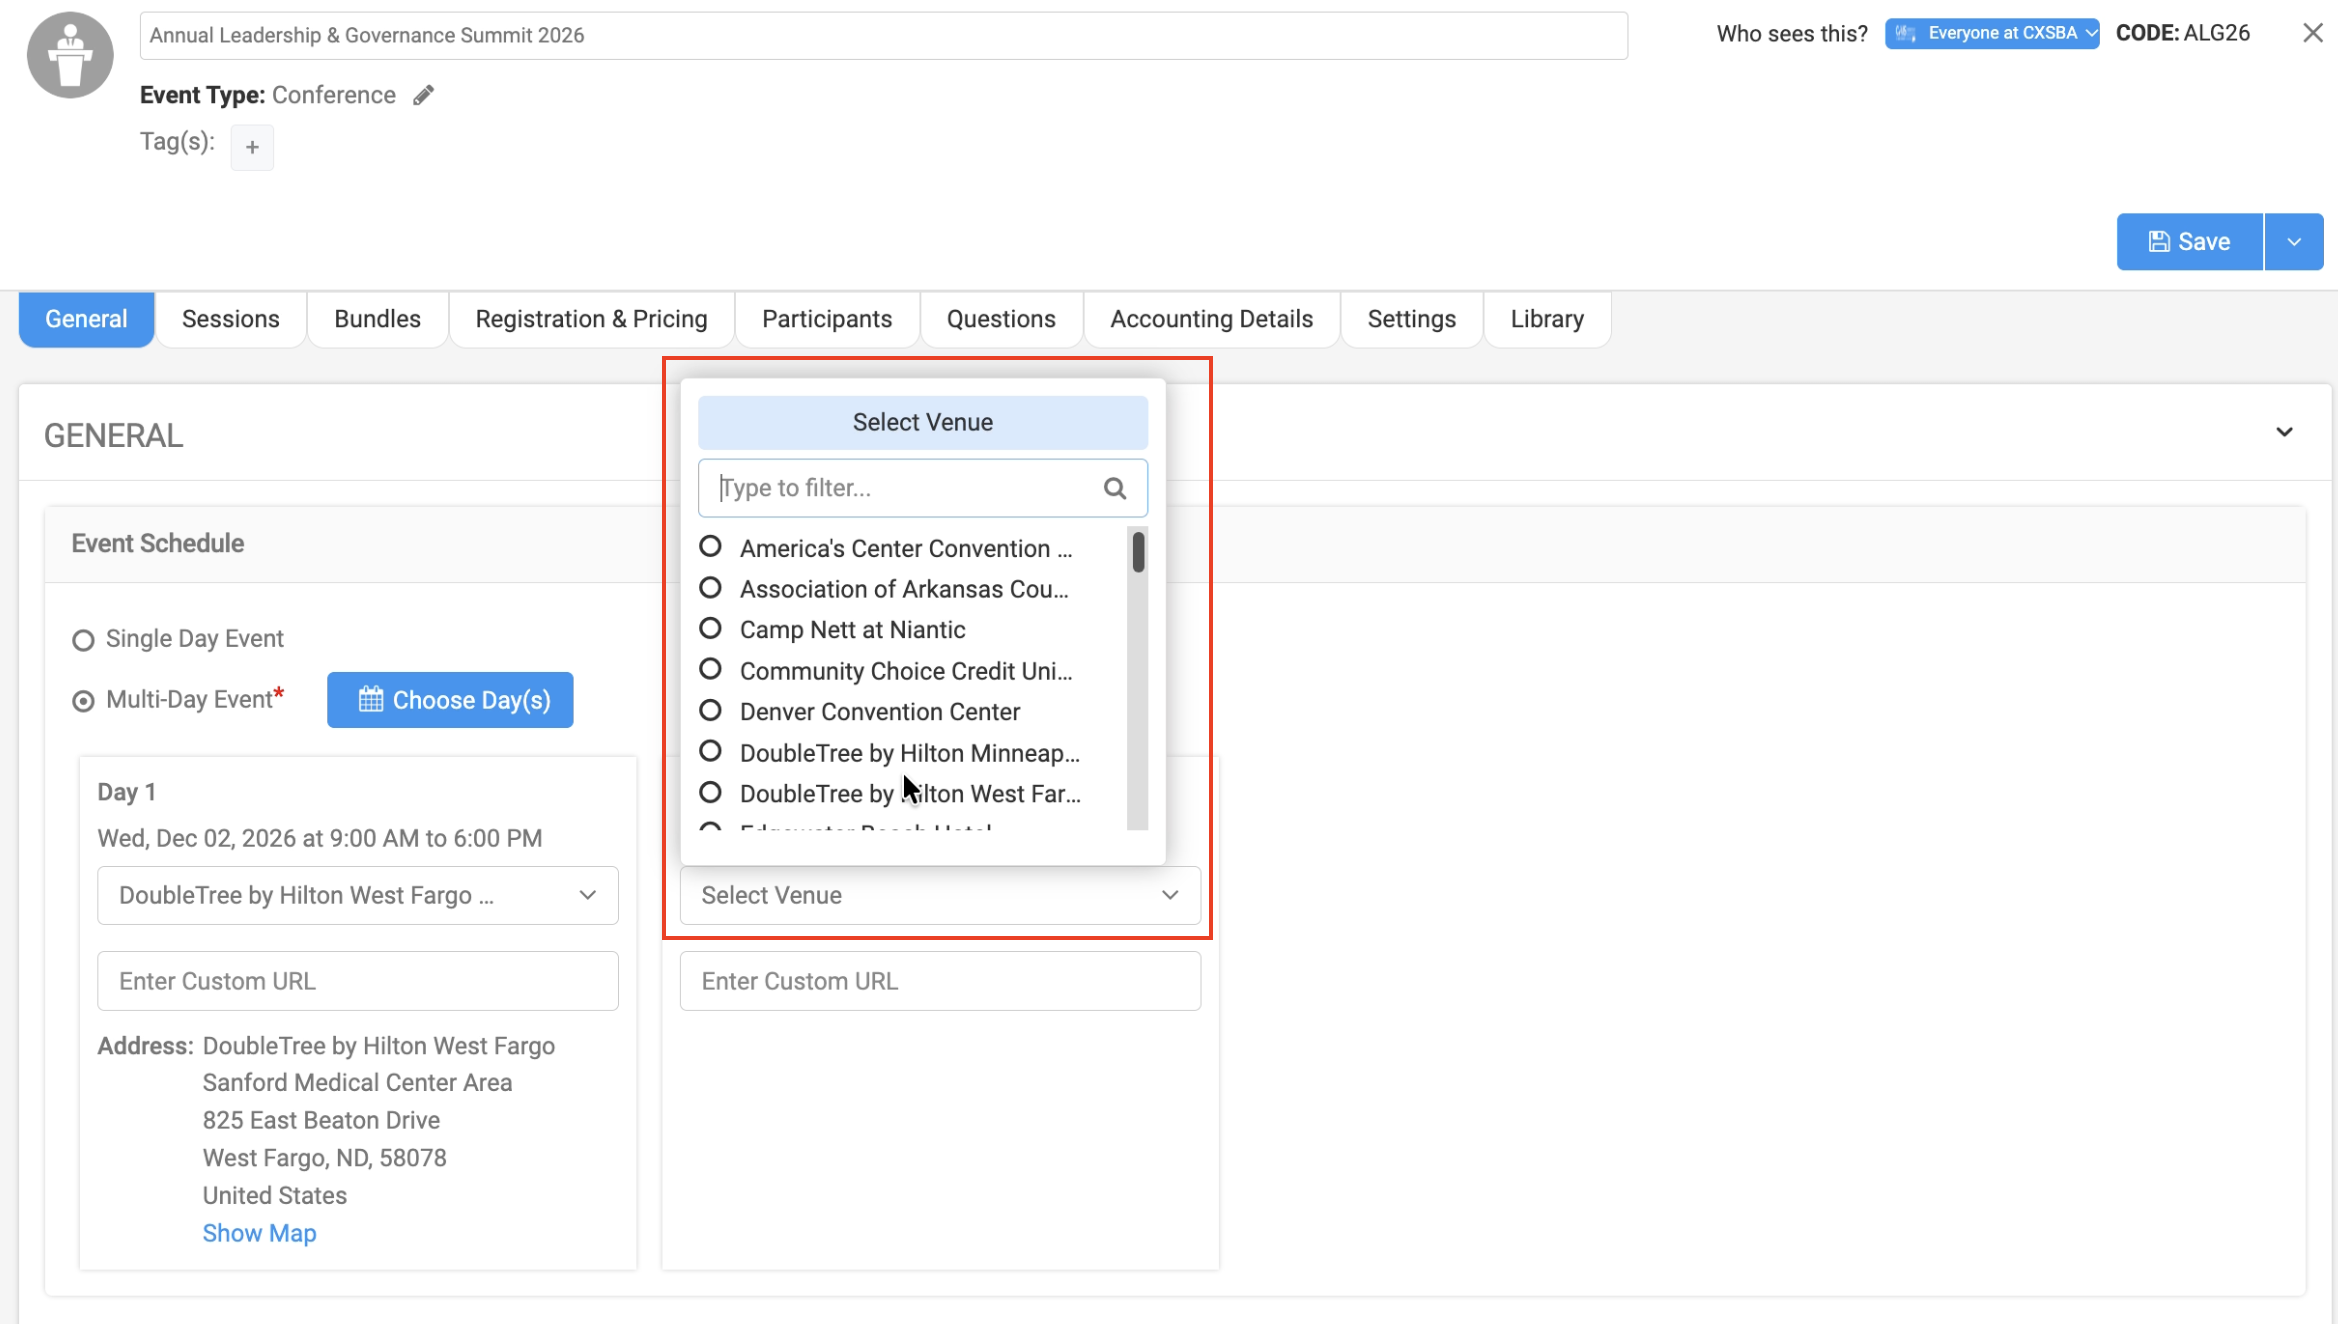The height and width of the screenshot is (1324, 2338).
Task: Click the event podium avatar icon
Action: pos(70,55)
